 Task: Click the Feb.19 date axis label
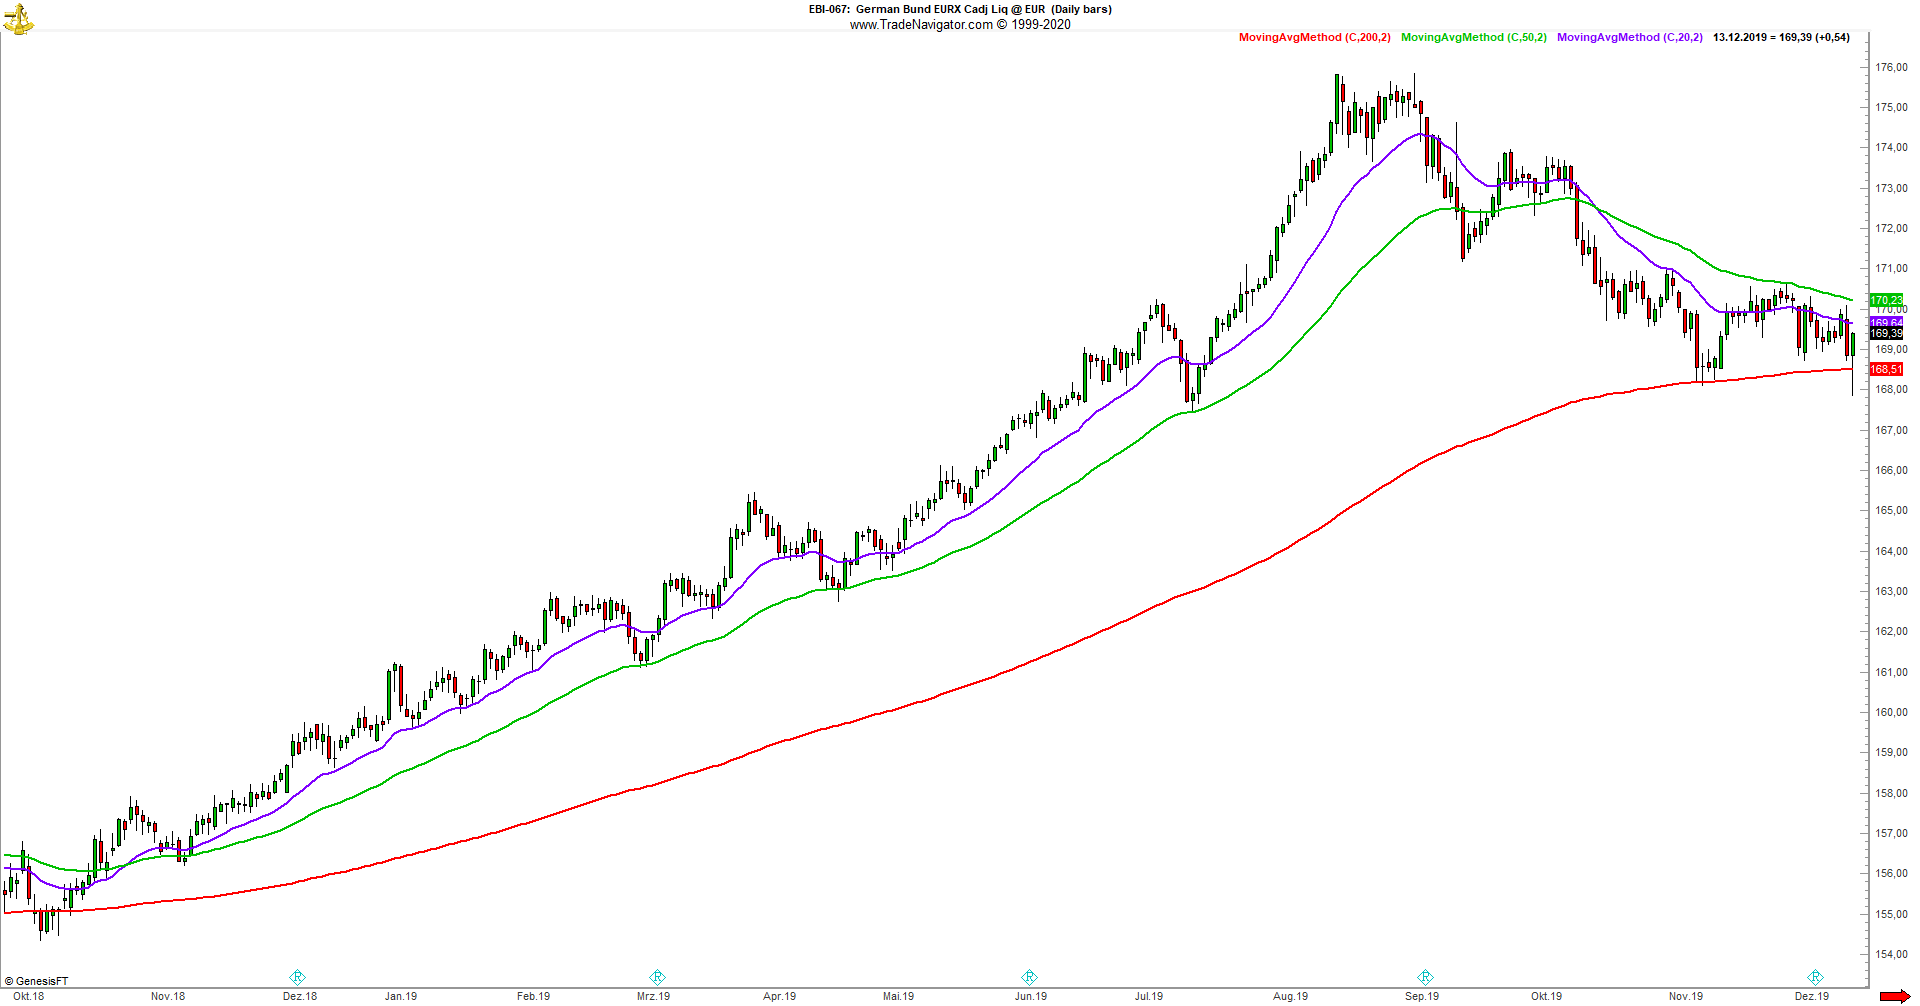tap(533, 996)
